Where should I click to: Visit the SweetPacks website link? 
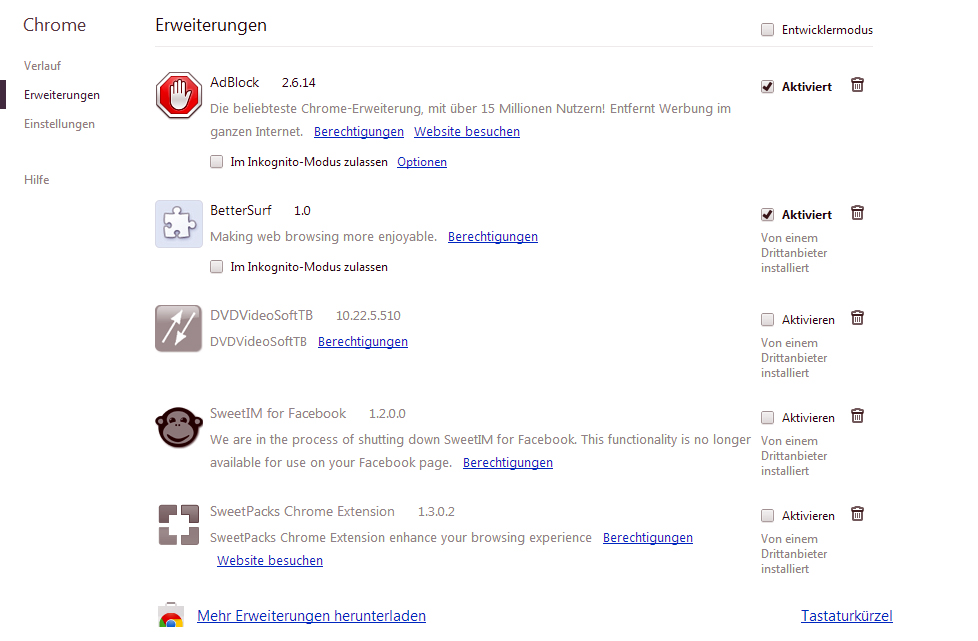(269, 561)
